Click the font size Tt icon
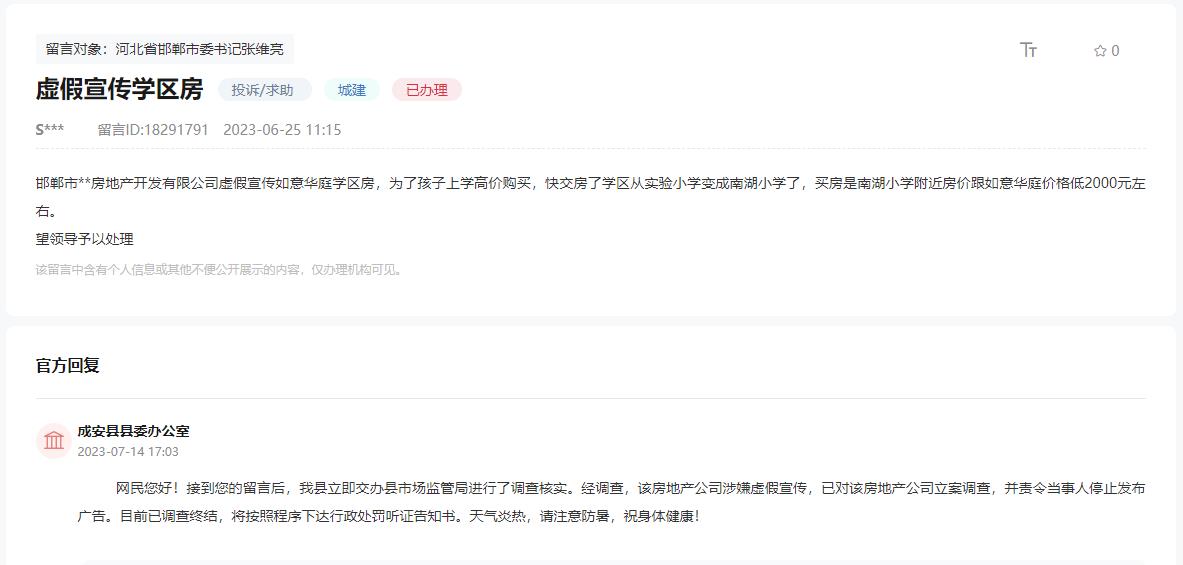The width and height of the screenshot is (1183, 565). [x=1028, y=51]
